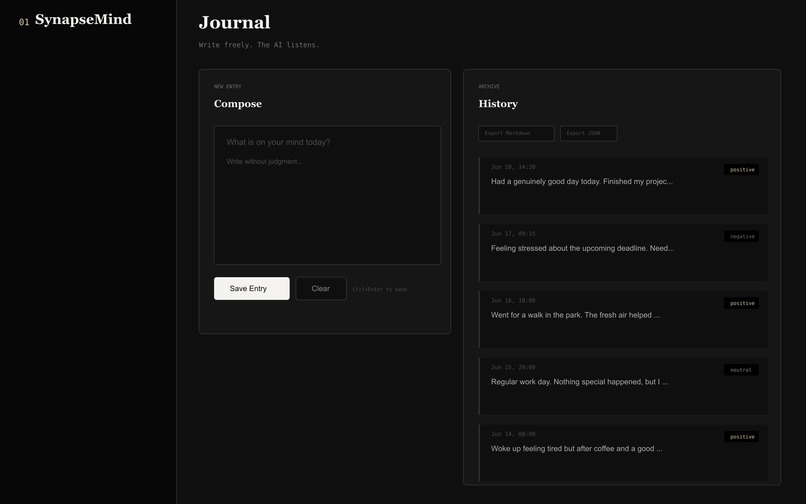Clear the compose box with Clear
Viewport: 806px width, 504px height.
321,289
